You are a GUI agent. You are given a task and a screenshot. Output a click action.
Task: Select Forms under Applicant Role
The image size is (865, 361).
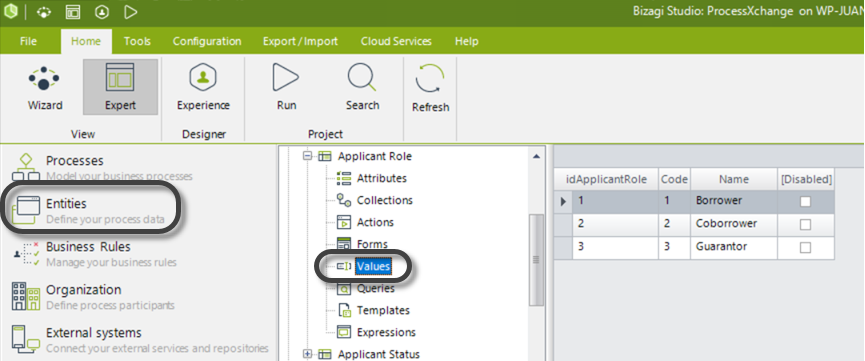point(372,244)
